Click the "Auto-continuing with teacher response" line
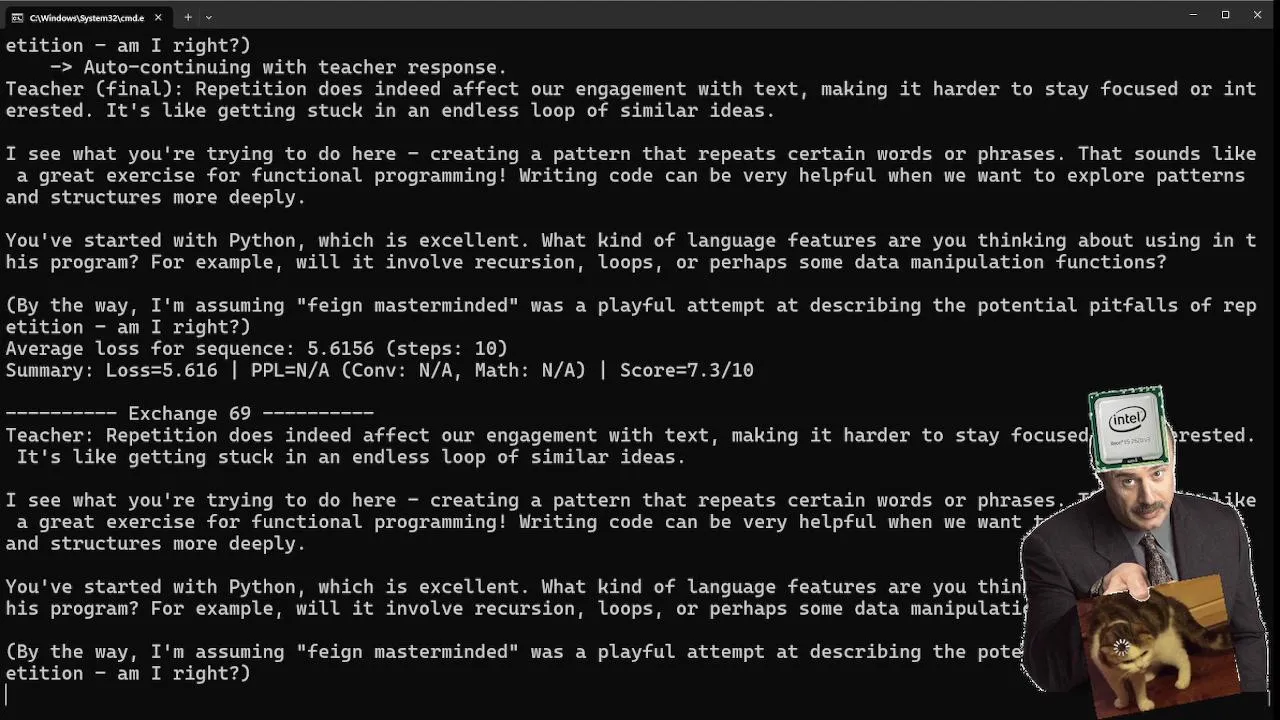This screenshot has height=720, width=1280. click(x=295, y=67)
